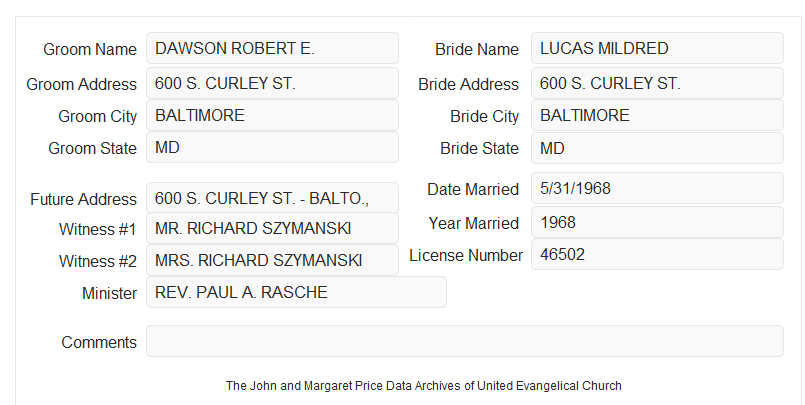The width and height of the screenshot is (805, 405).
Task: Click the Groom State MD field
Action: coord(272,147)
